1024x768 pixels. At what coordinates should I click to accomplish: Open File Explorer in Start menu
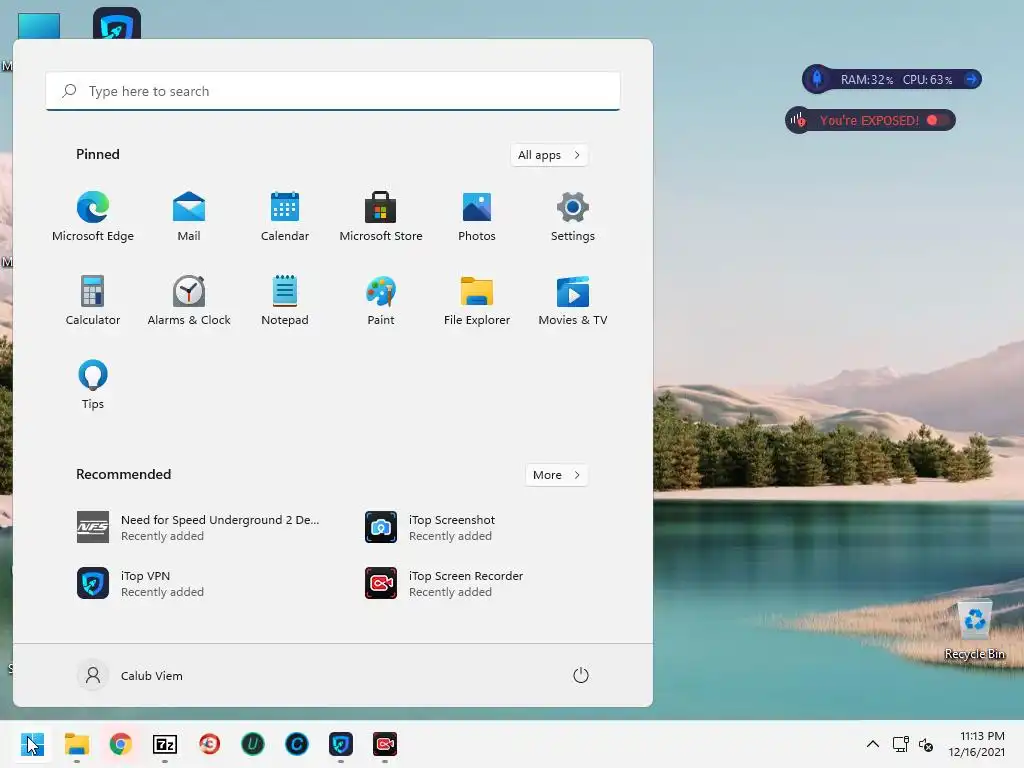pyautogui.click(x=477, y=300)
